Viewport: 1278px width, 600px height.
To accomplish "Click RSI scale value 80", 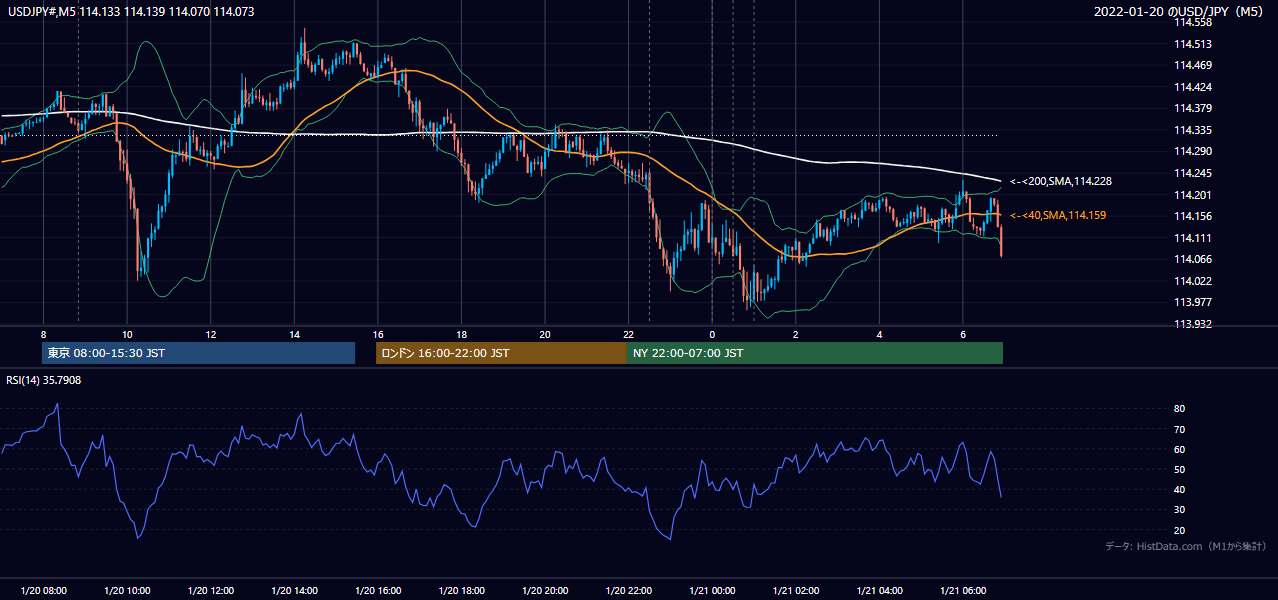I will [x=1180, y=409].
